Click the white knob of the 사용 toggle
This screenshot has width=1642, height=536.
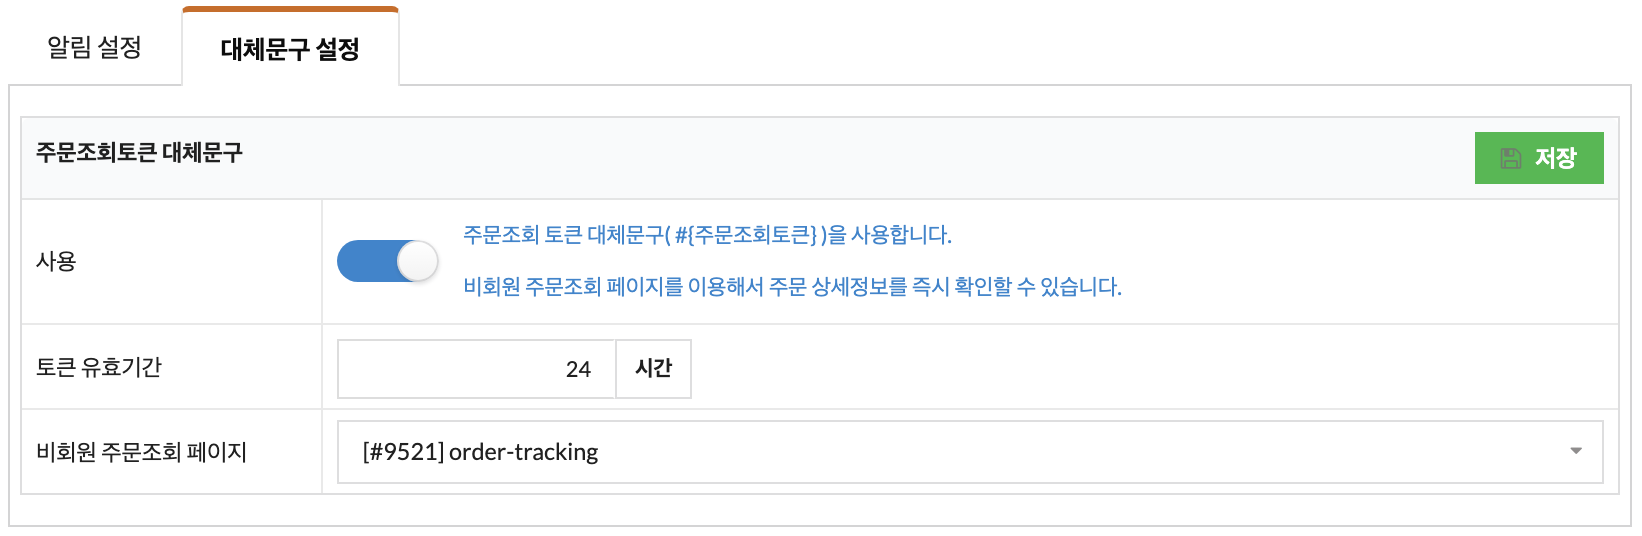coord(417,262)
